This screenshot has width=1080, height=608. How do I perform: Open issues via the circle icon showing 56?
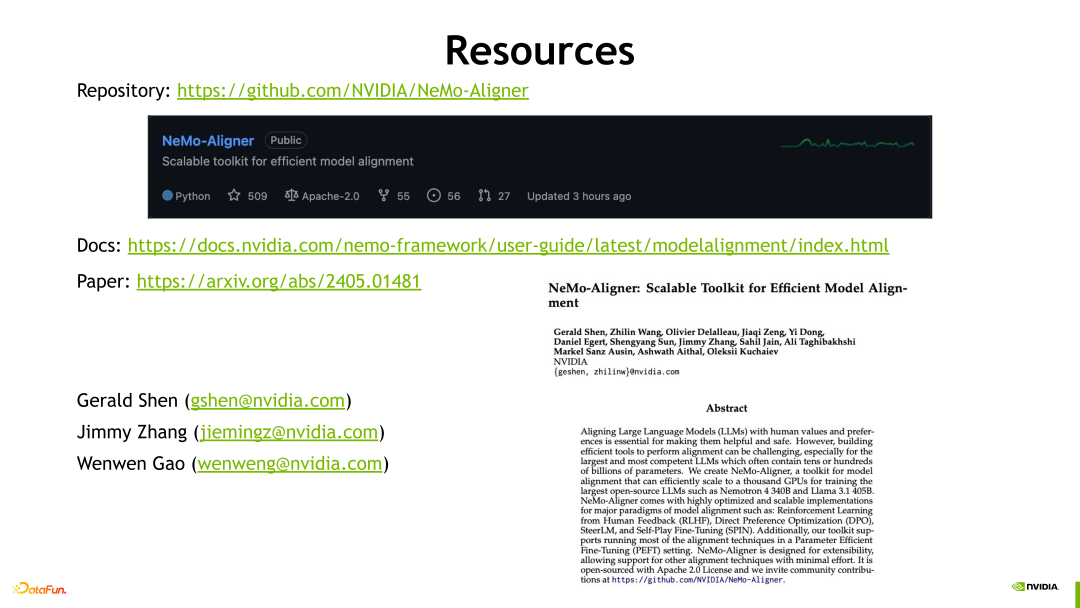[432, 196]
